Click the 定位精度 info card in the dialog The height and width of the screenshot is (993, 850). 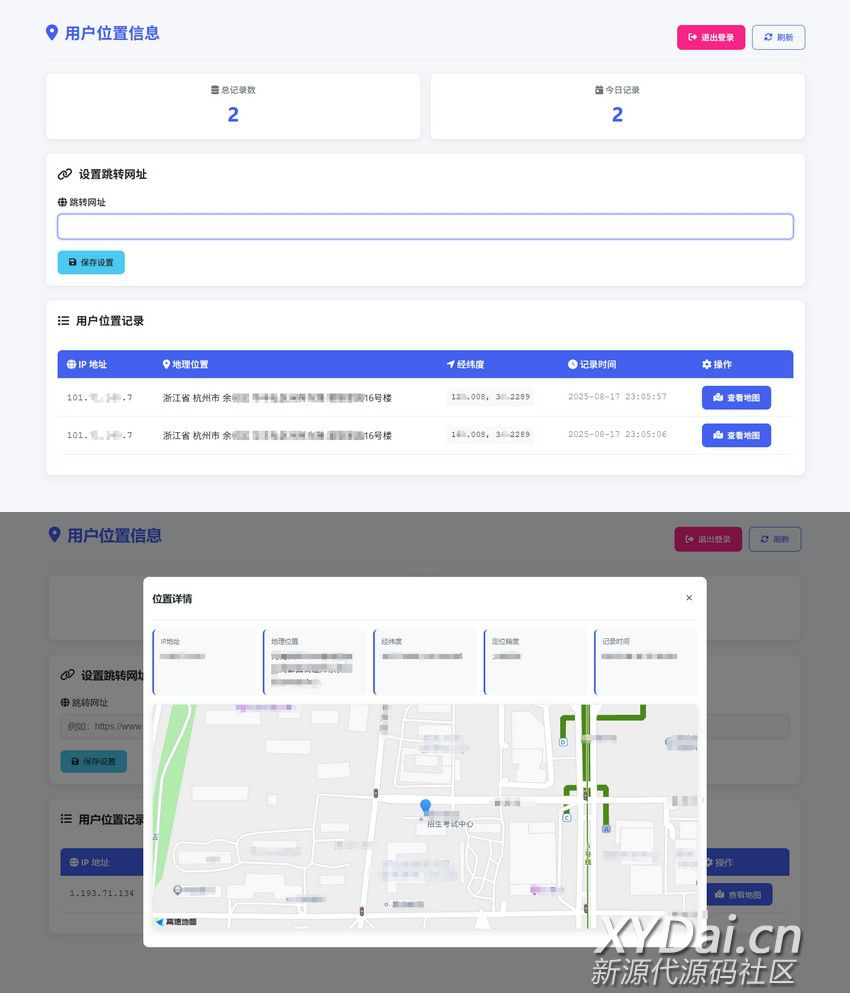(x=535, y=660)
